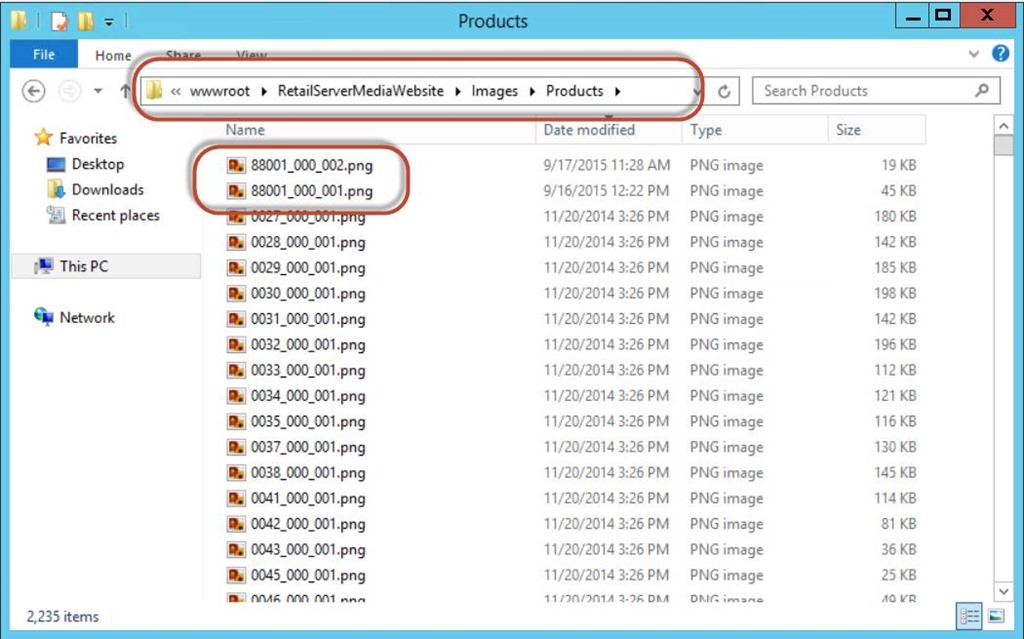The image size is (1024, 639).
Task: Click the Up one level arrow
Action: [125, 91]
